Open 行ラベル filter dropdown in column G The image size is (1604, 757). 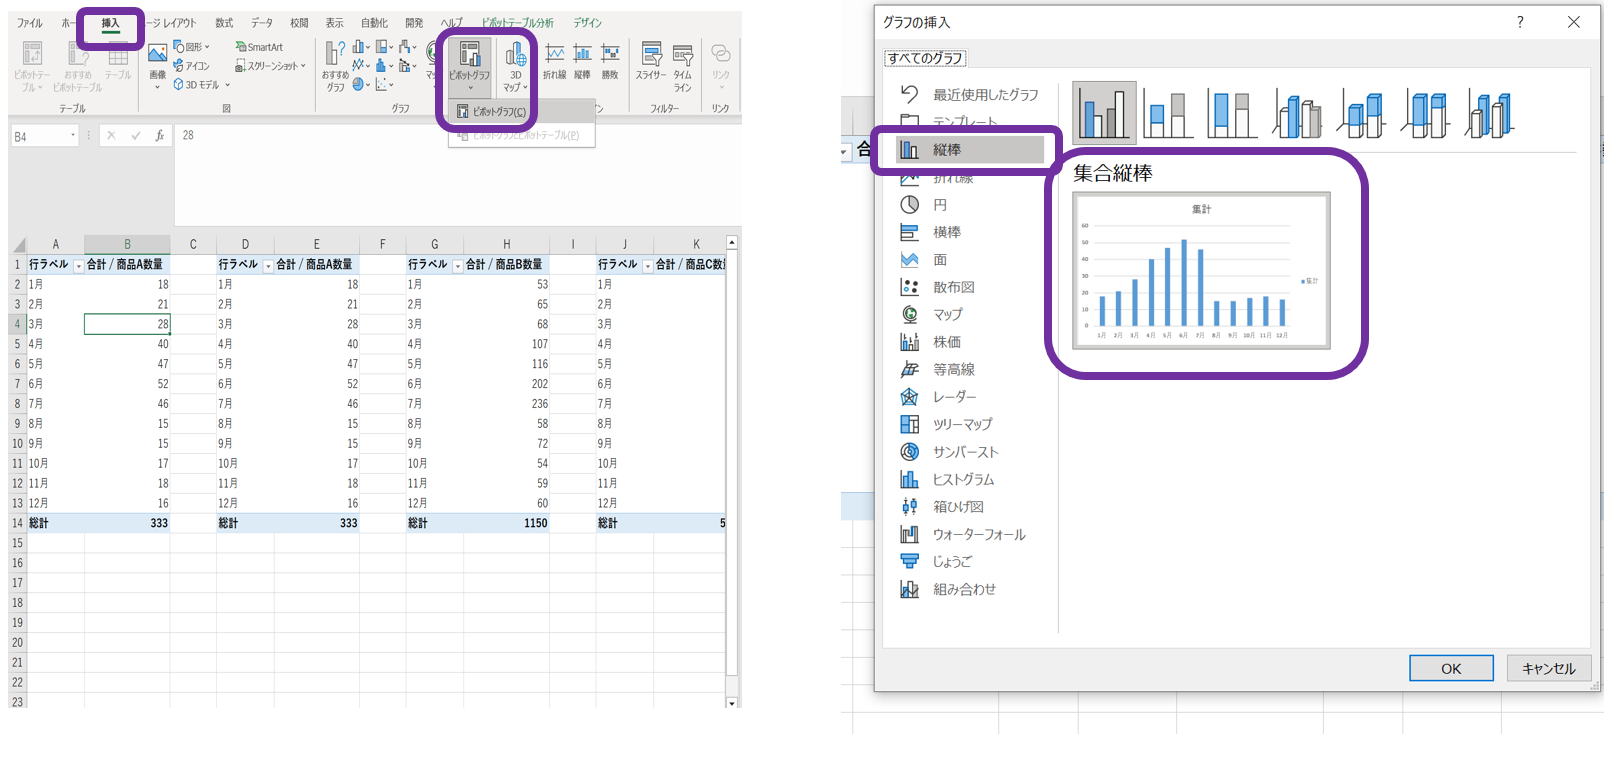(x=458, y=266)
